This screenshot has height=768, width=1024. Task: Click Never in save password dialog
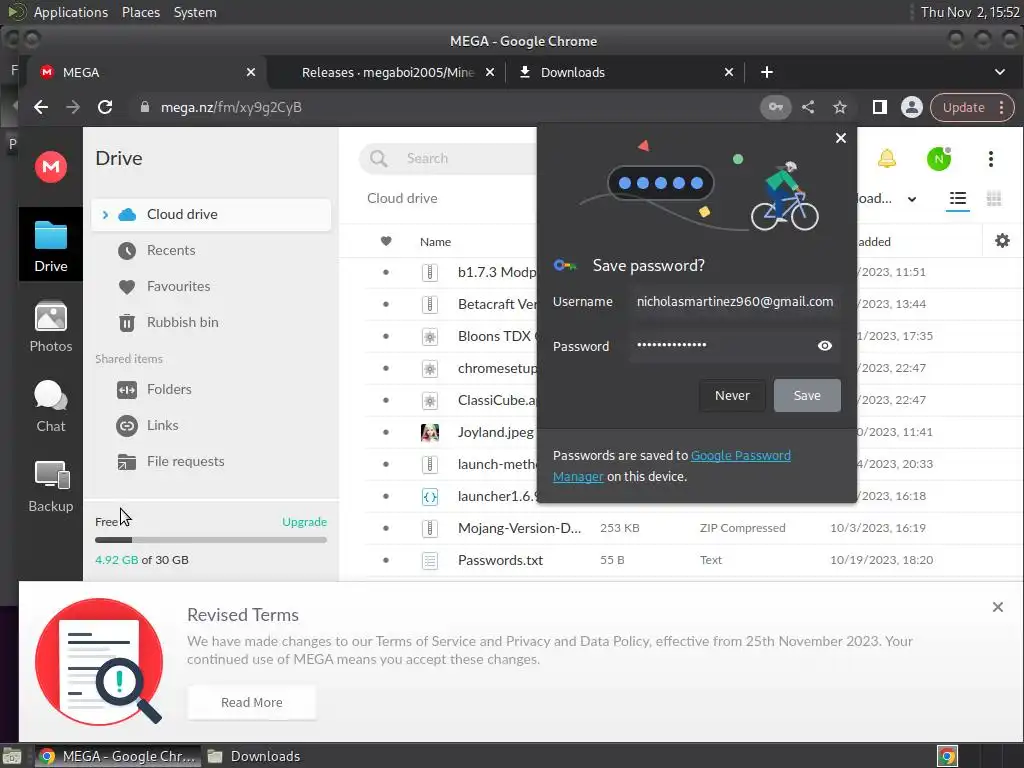pyautogui.click(x=732, y=395)
